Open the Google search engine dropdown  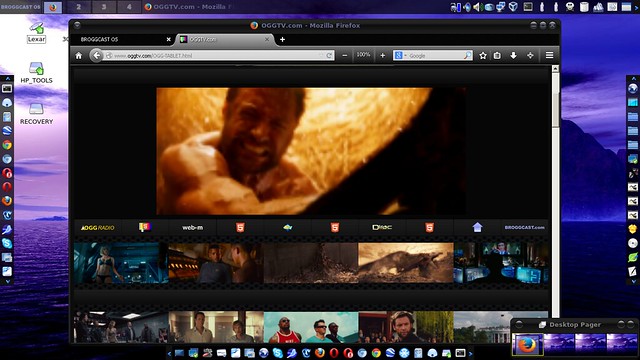[x=400, y=56]
